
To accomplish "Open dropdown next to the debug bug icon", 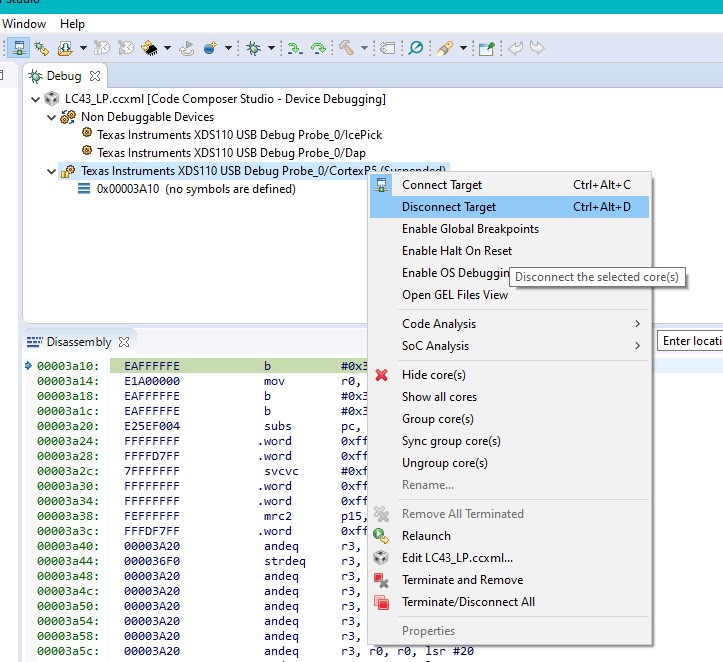I will coord(272,48).
